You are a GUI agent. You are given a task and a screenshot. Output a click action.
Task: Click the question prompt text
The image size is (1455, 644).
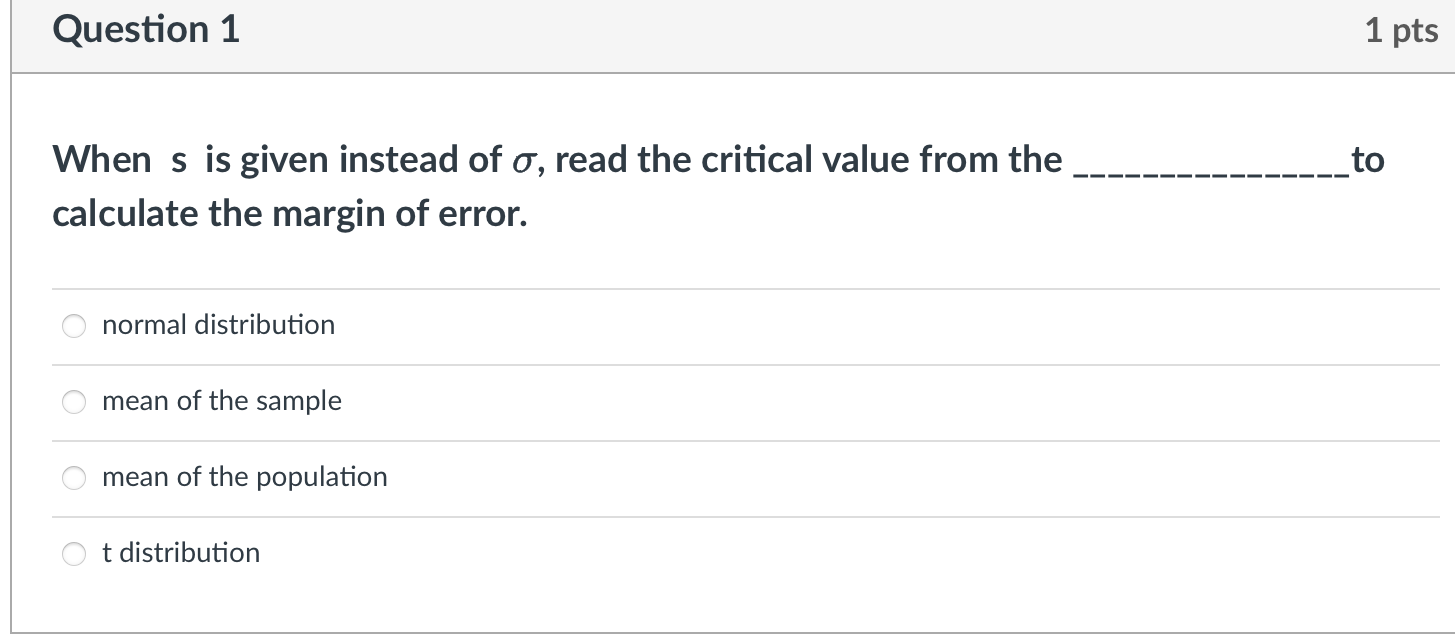click(x=400, y=185)
